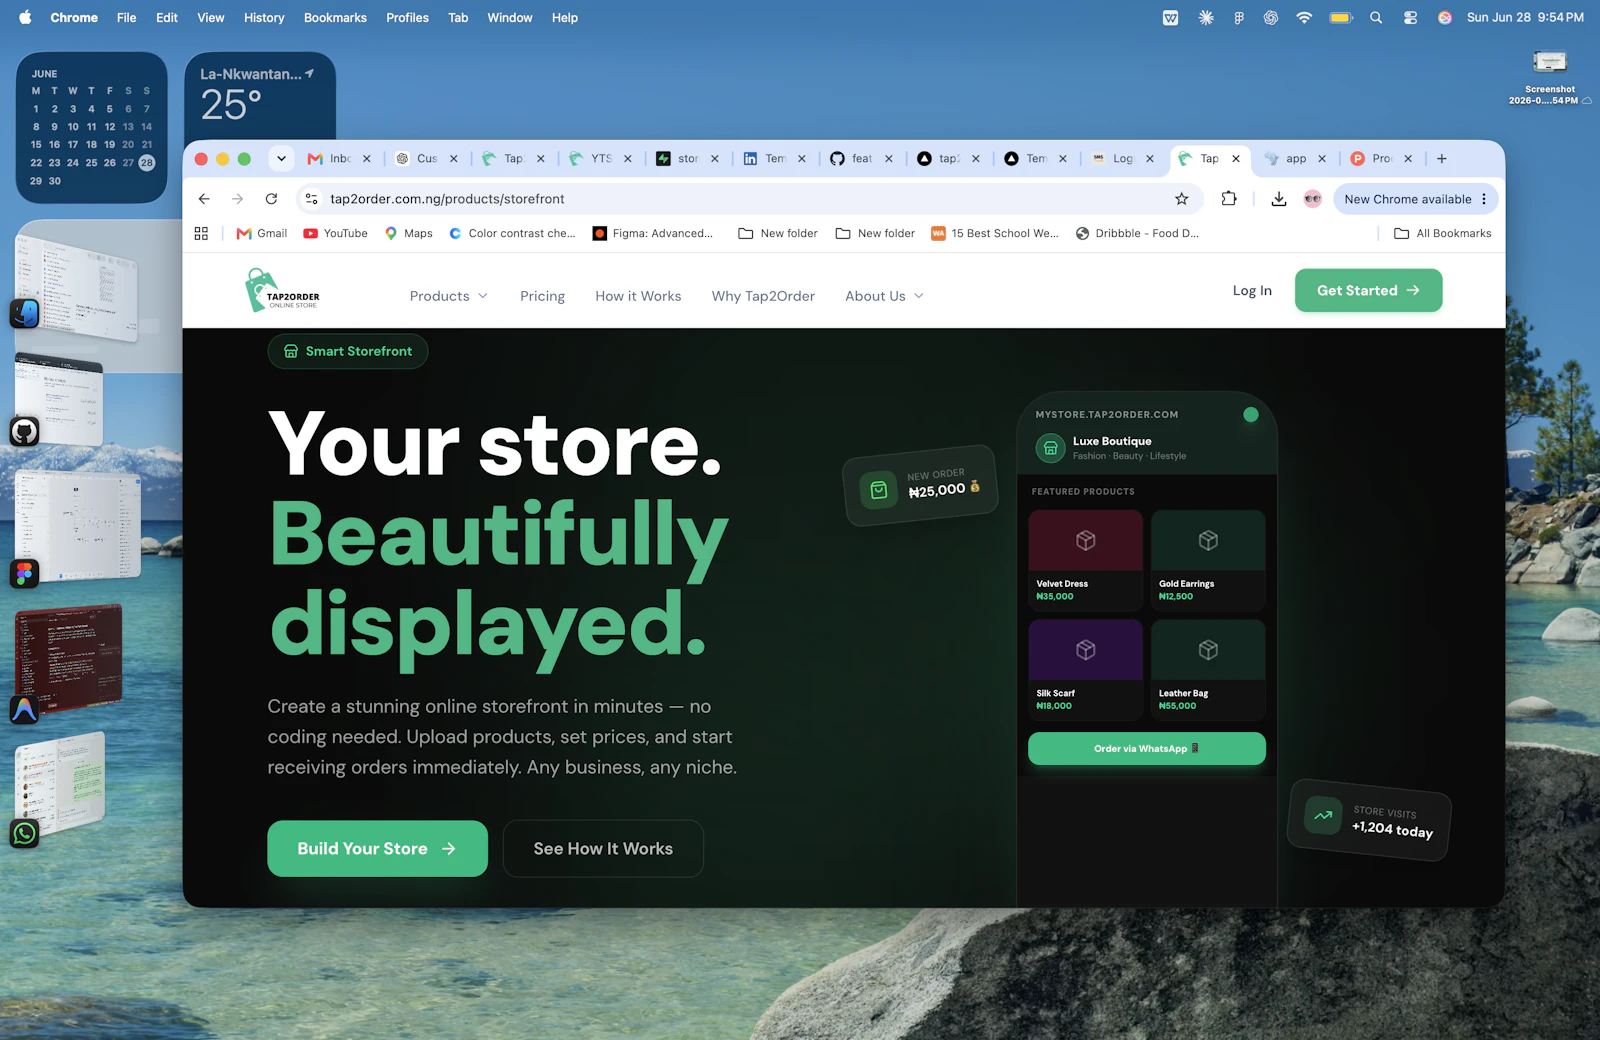
Task: Click the Log In link
Action: click(x=1252, y=290)
